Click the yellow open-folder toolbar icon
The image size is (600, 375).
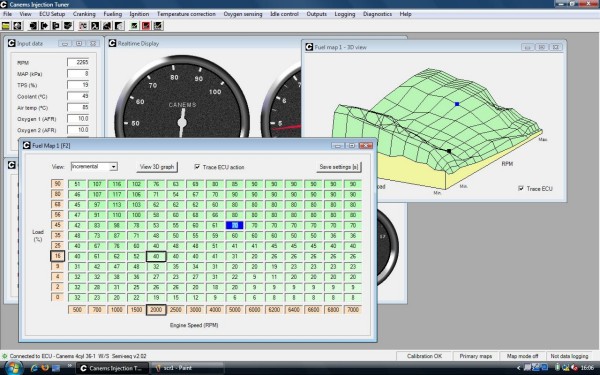(x=6, y=26)
